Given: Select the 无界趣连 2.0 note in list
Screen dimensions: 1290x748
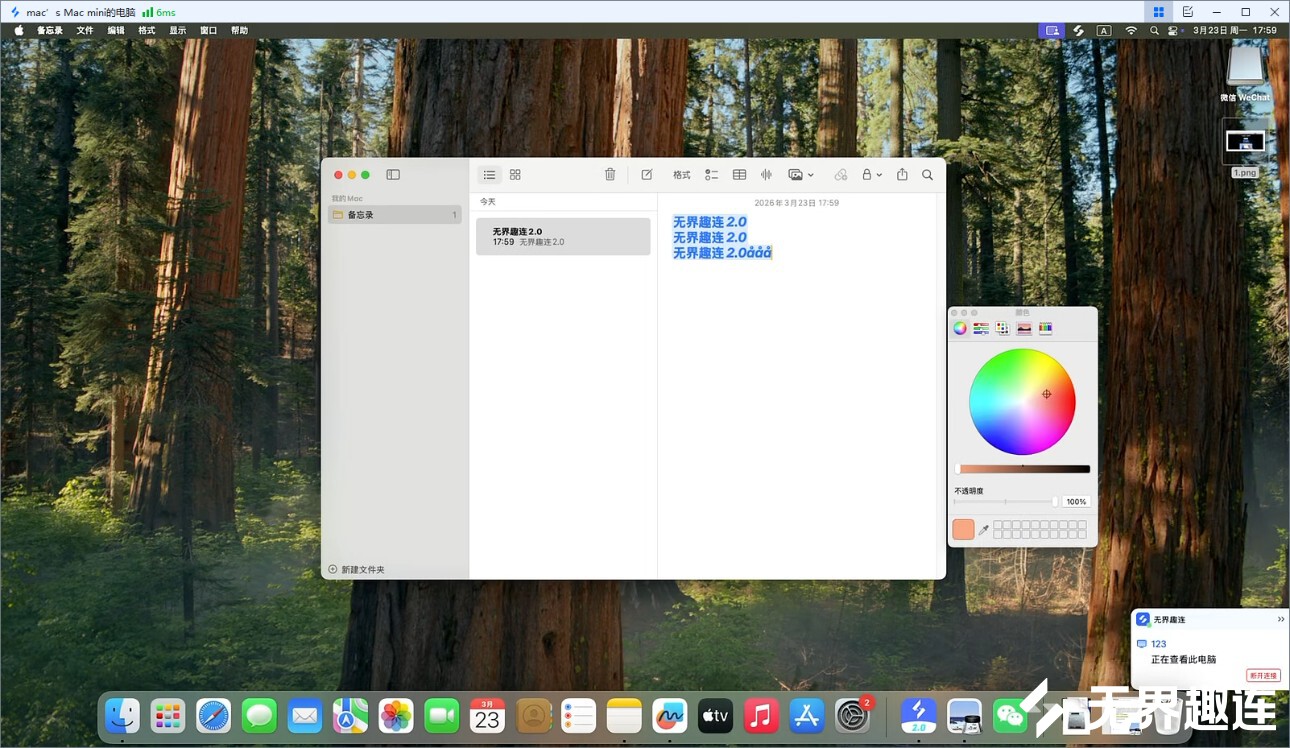Looking at the screenshot, I should pos(563,237).
